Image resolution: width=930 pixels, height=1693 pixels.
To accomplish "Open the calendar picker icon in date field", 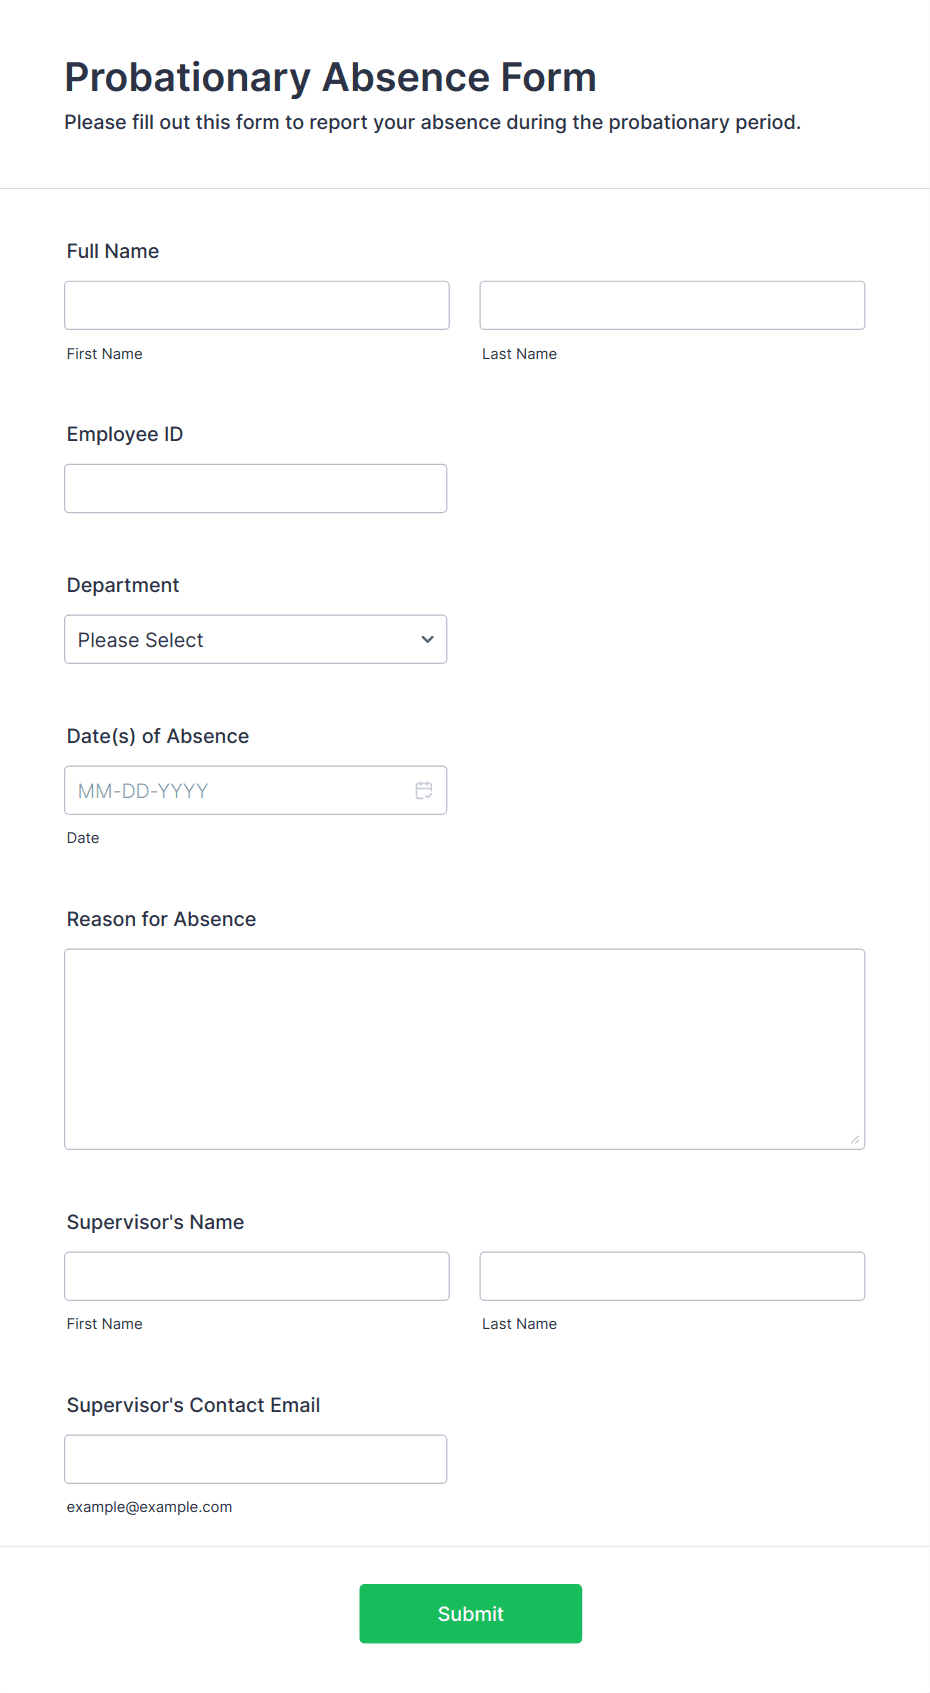I will tap(424, 791).
